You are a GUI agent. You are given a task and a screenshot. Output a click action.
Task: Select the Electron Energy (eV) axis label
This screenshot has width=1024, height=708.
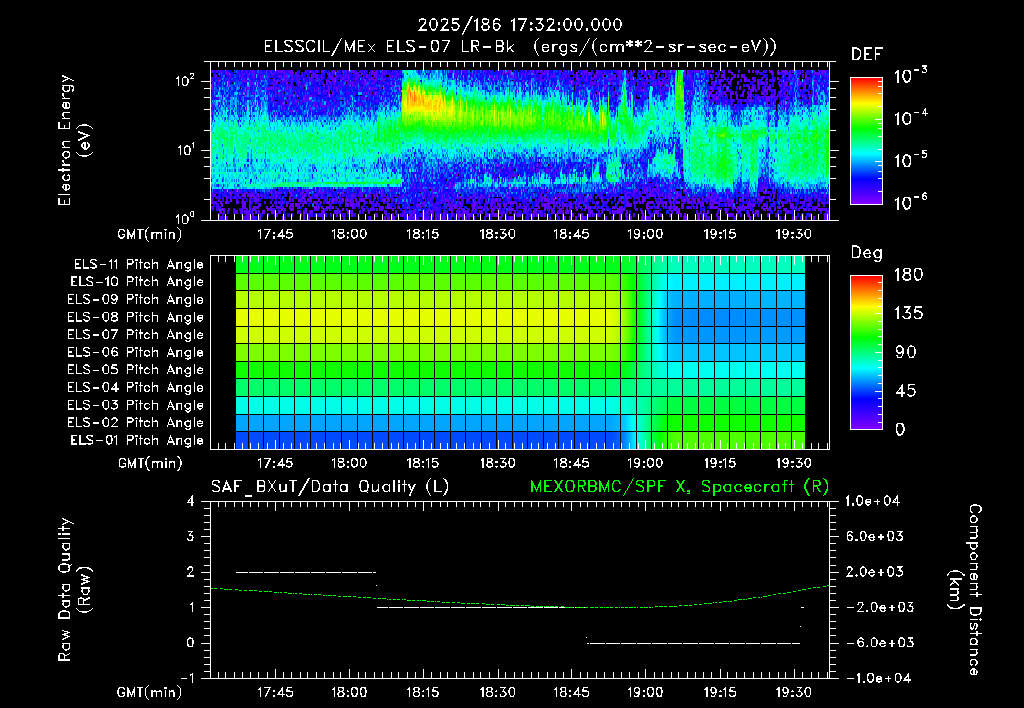coord(74,140)
